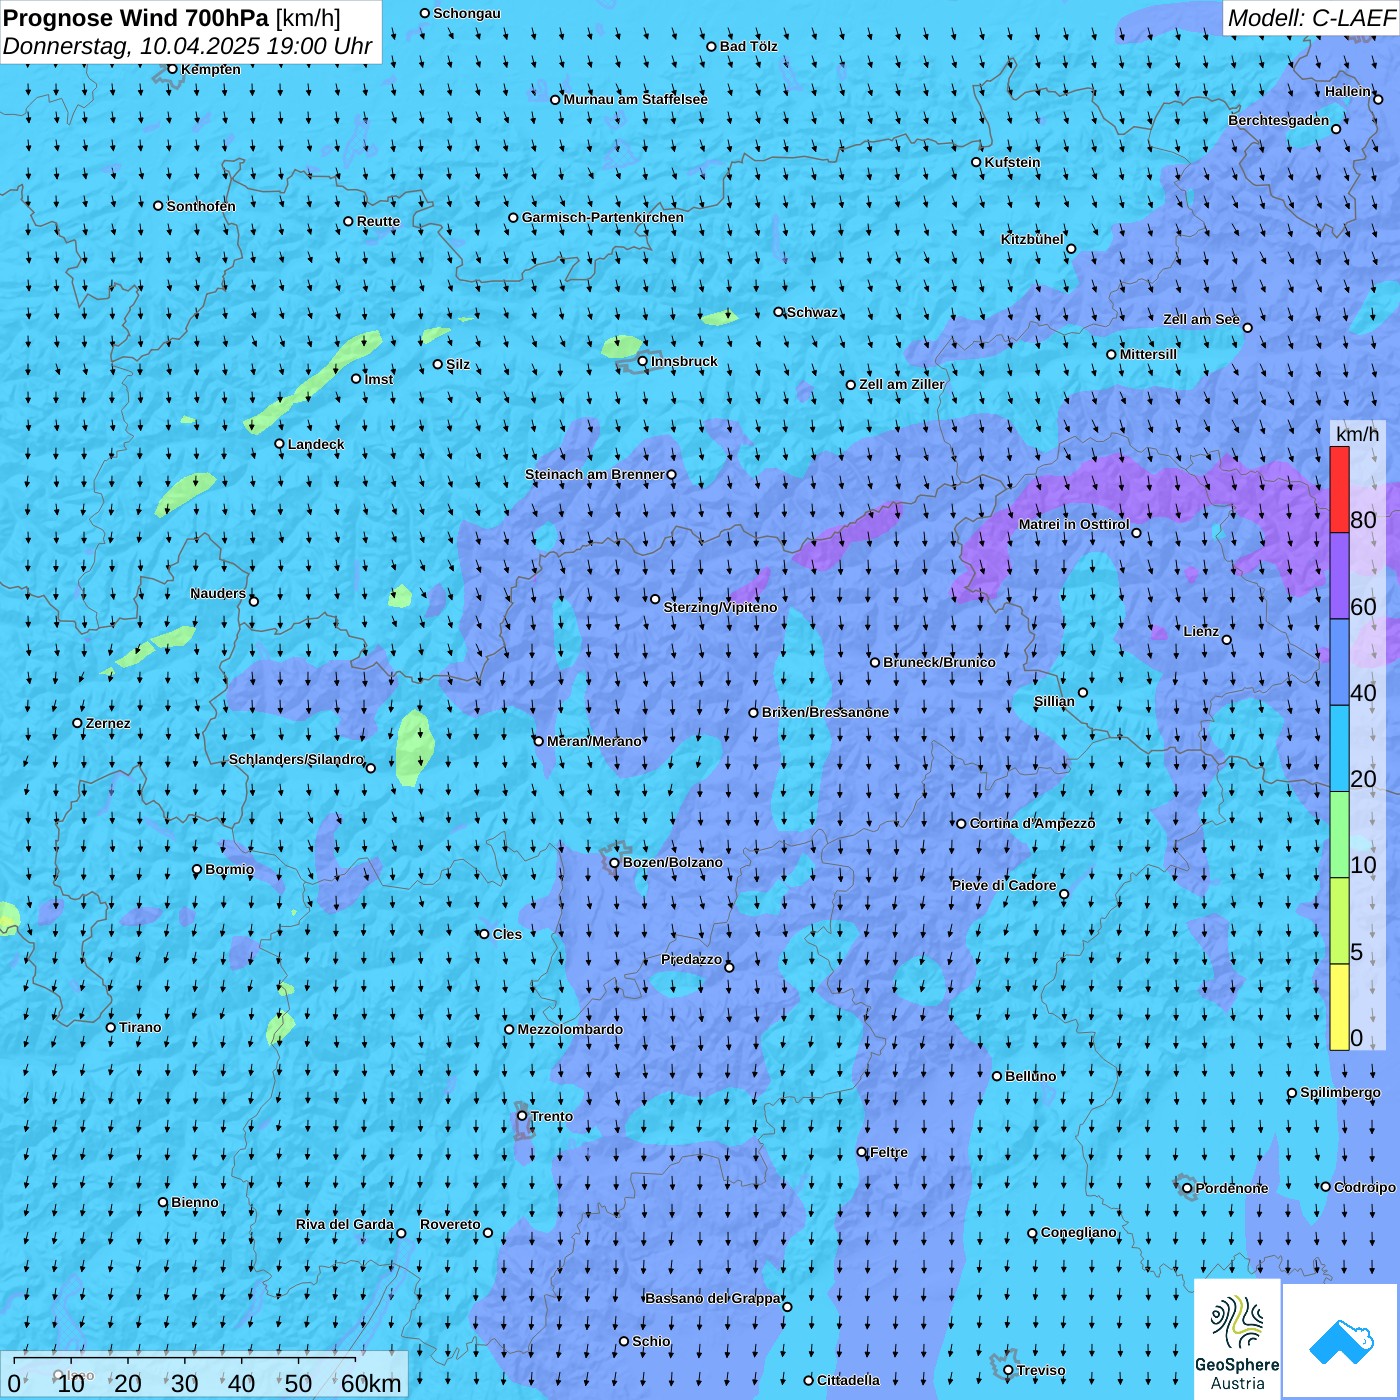This screenshot has width=1400, height=1400.
Task: Click the 'Bassano del Grappa' label
Action: (713, 1298)
